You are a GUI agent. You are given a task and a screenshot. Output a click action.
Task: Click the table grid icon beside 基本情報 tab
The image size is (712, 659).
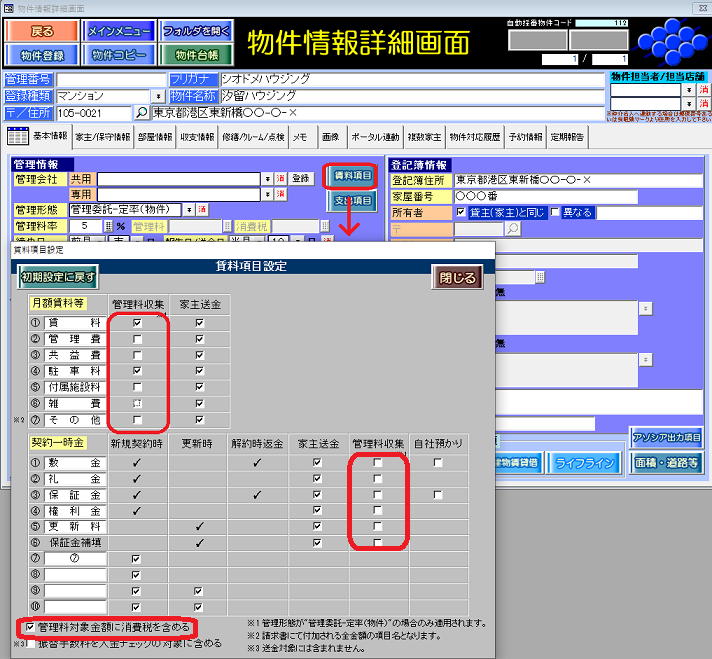(x=17, y=136)
